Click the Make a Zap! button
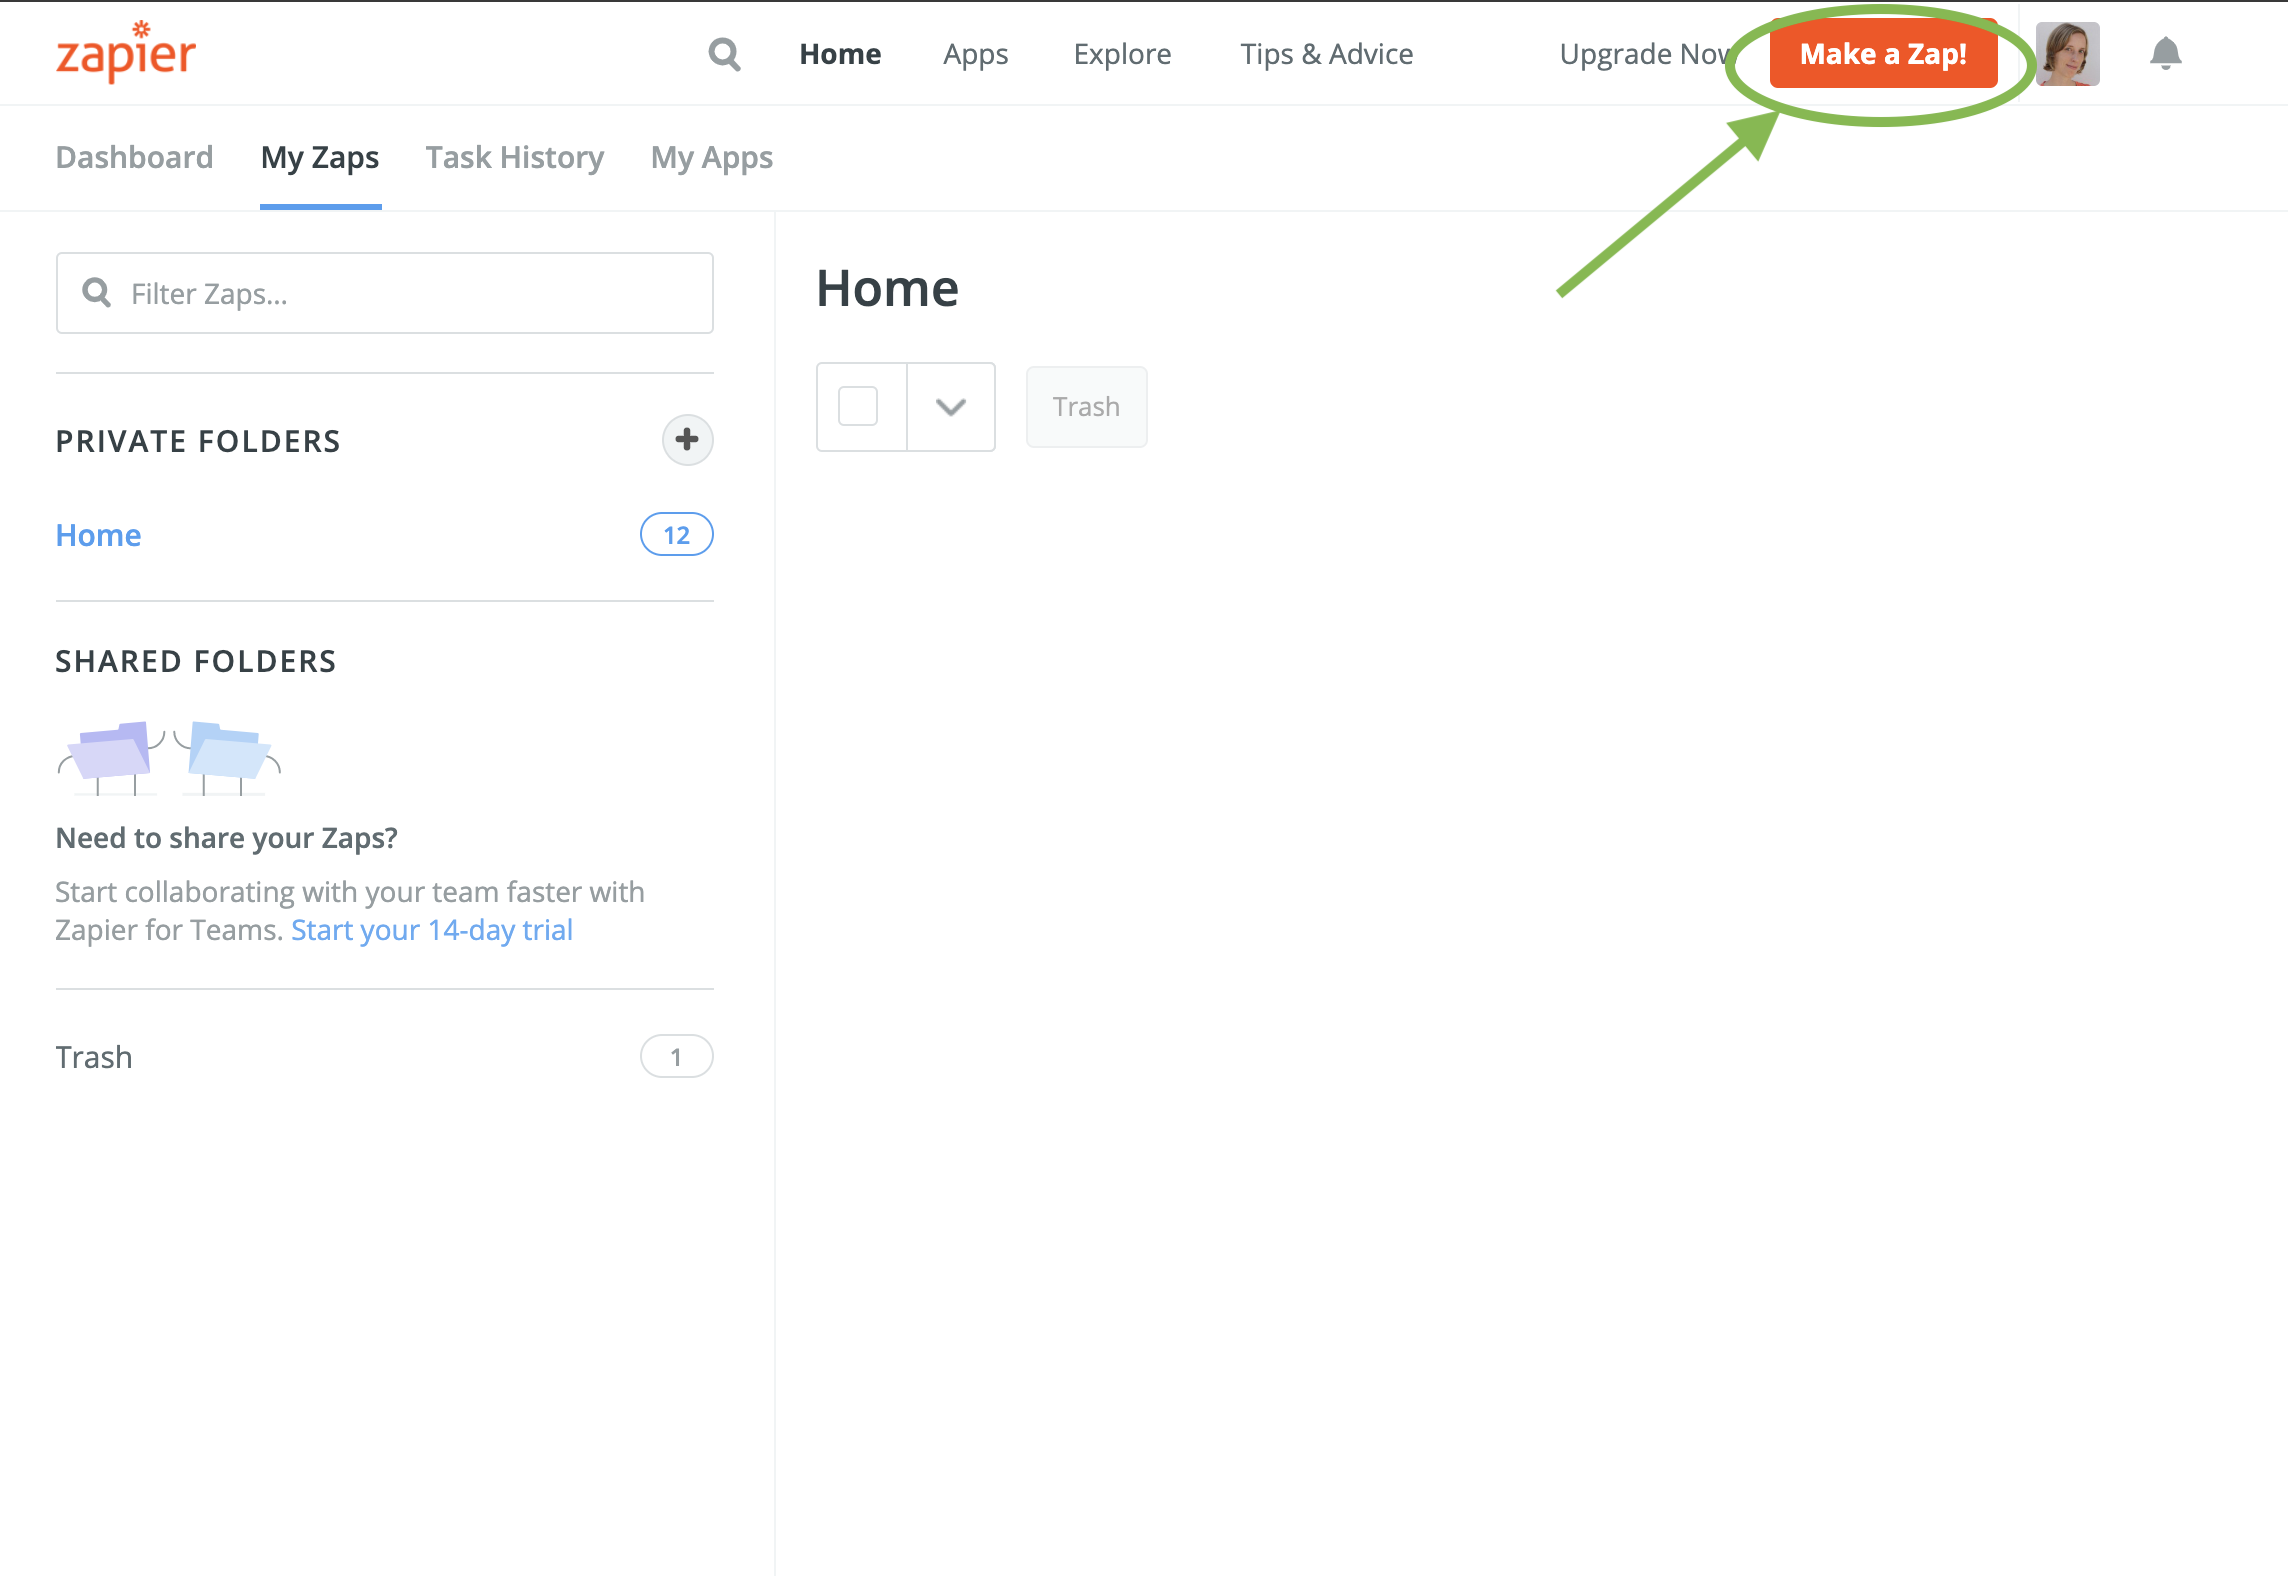Screen dimensions: 2288x1576 tap(1883, 54)
